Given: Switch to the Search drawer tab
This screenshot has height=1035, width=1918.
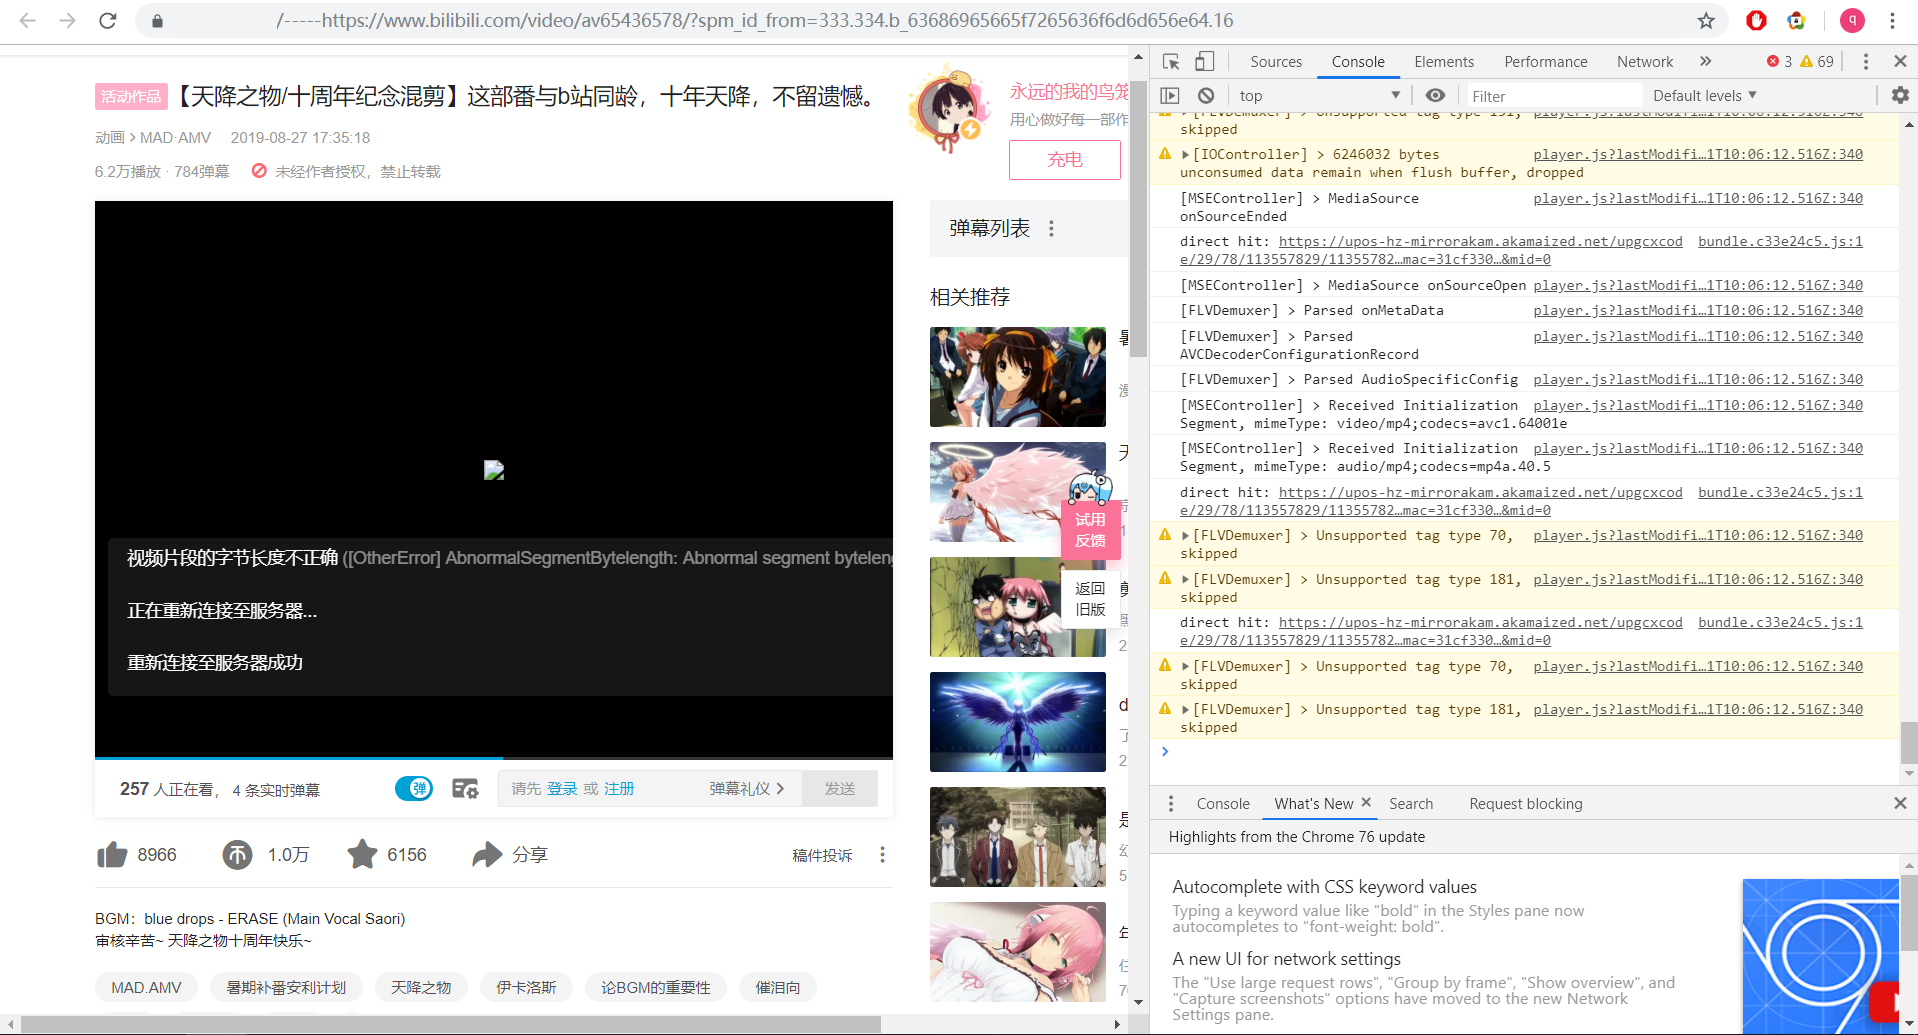Looking at the screenshot, I should 1410,803.
